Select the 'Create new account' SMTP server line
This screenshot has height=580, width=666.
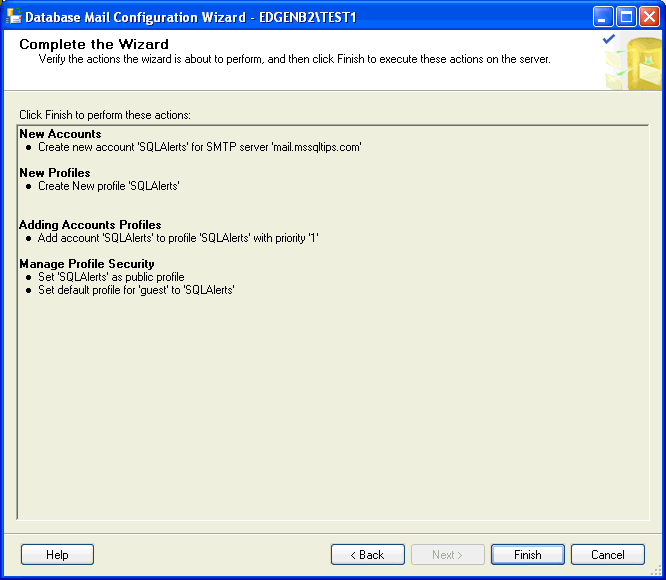[x=199, y=147]
